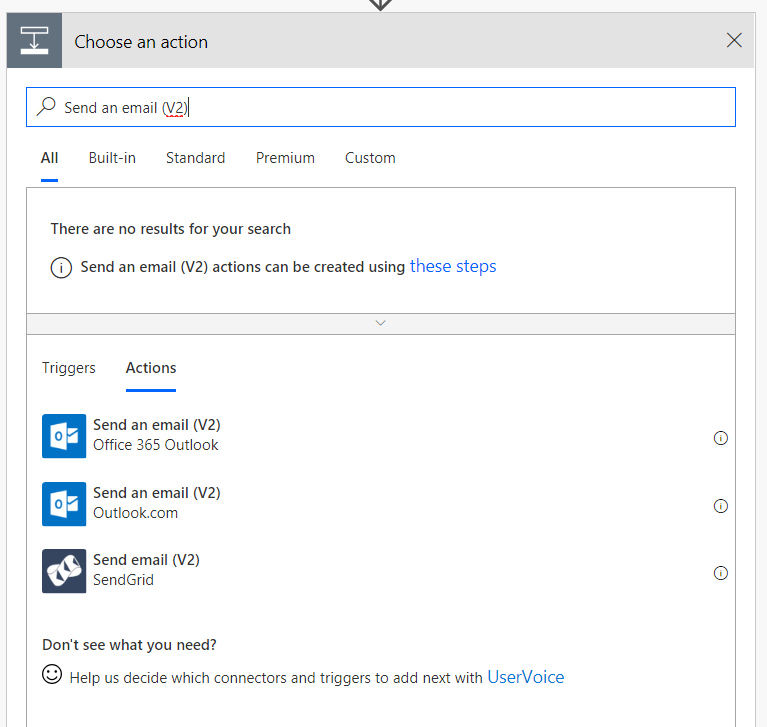Show info for SendGrid Send email action
This screenshot has height=727, width=767.
tap(720, 573)
